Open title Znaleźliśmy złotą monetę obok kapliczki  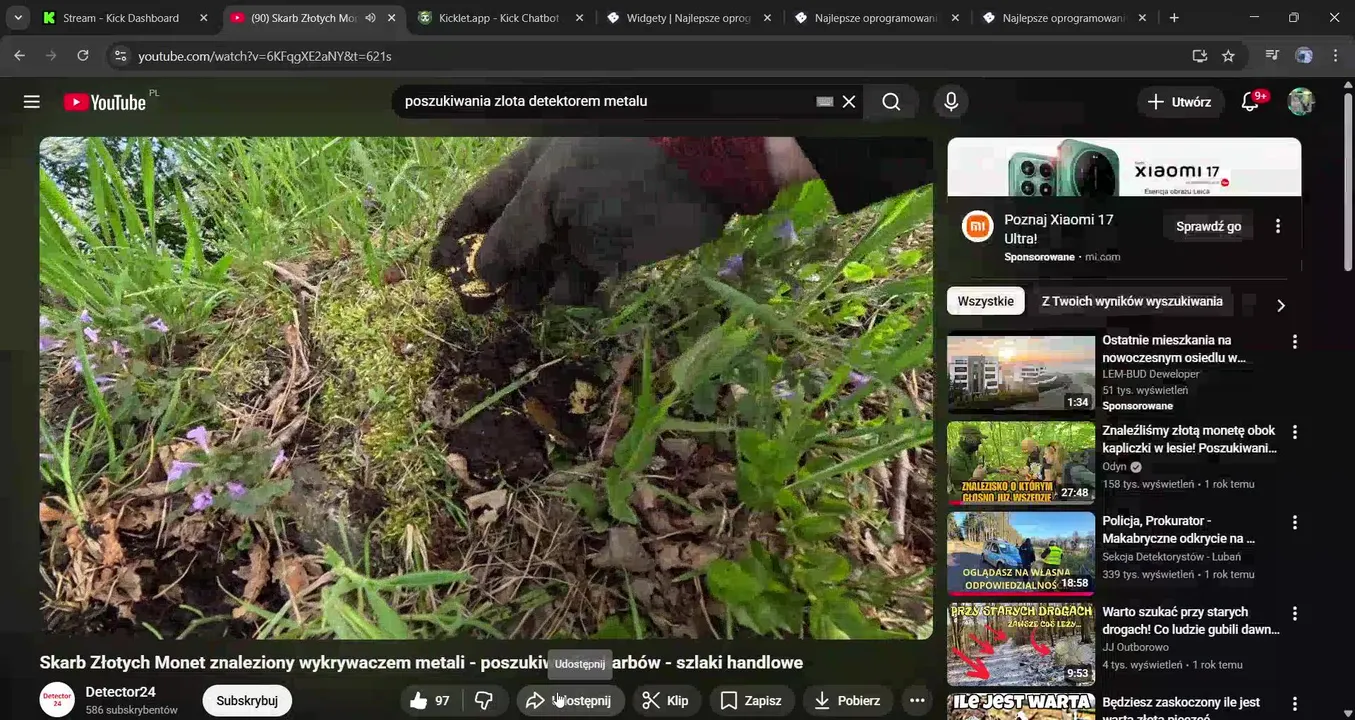tap(1190, 440)
